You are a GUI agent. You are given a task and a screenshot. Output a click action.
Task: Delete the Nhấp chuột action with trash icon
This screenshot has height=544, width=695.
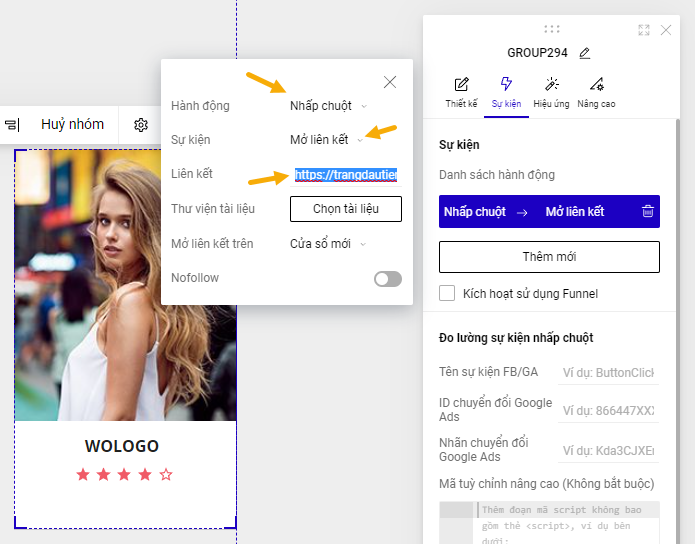tap(647, 212)
